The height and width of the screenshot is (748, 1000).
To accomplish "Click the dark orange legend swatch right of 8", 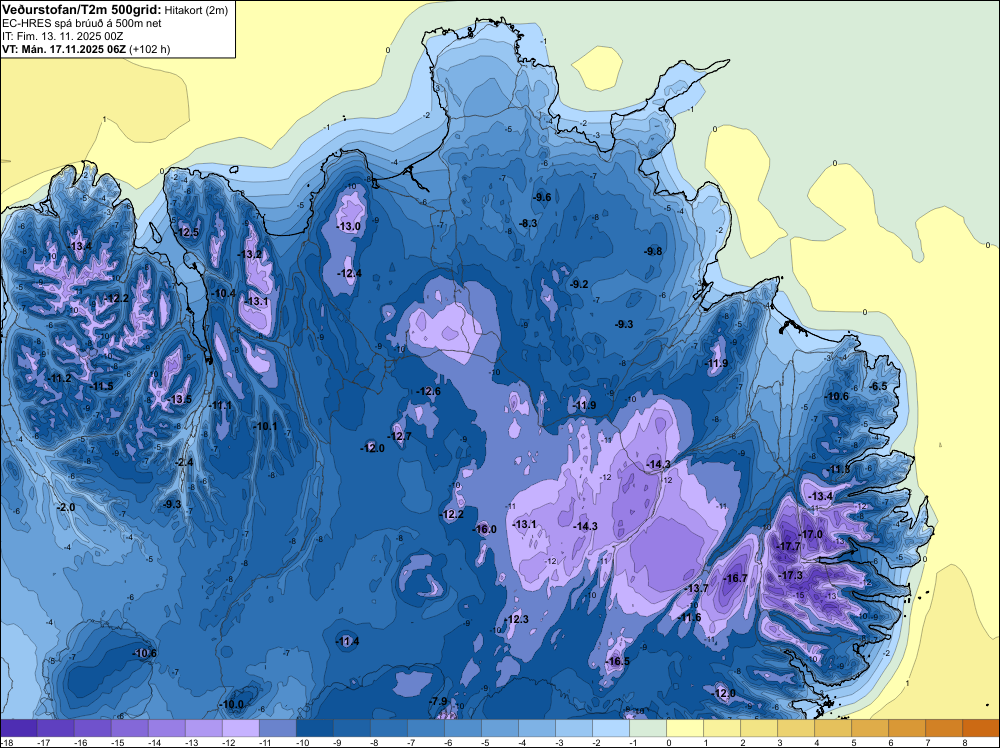I will (981, 728).
